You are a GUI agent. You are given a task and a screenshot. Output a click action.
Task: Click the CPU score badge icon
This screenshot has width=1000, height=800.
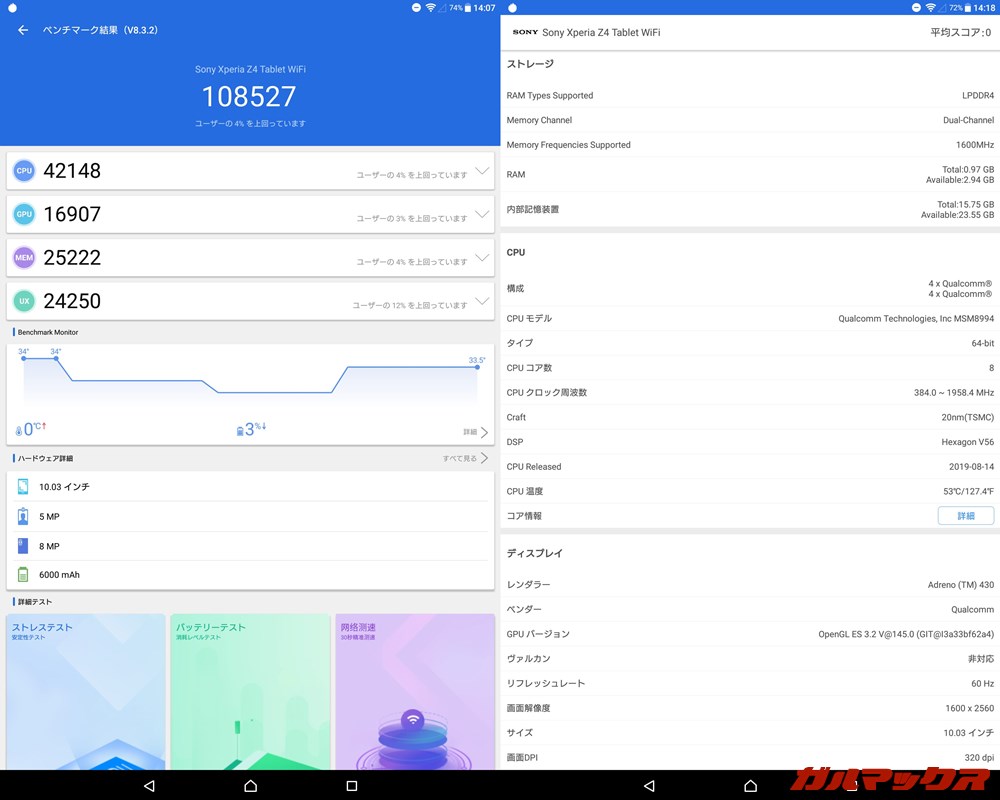(x=24, y=170)
